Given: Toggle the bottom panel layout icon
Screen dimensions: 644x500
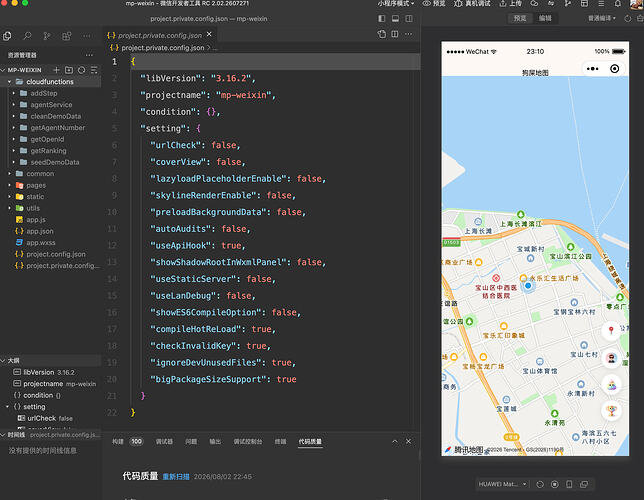Looking at the screenshot, I should tap(395, 18).
